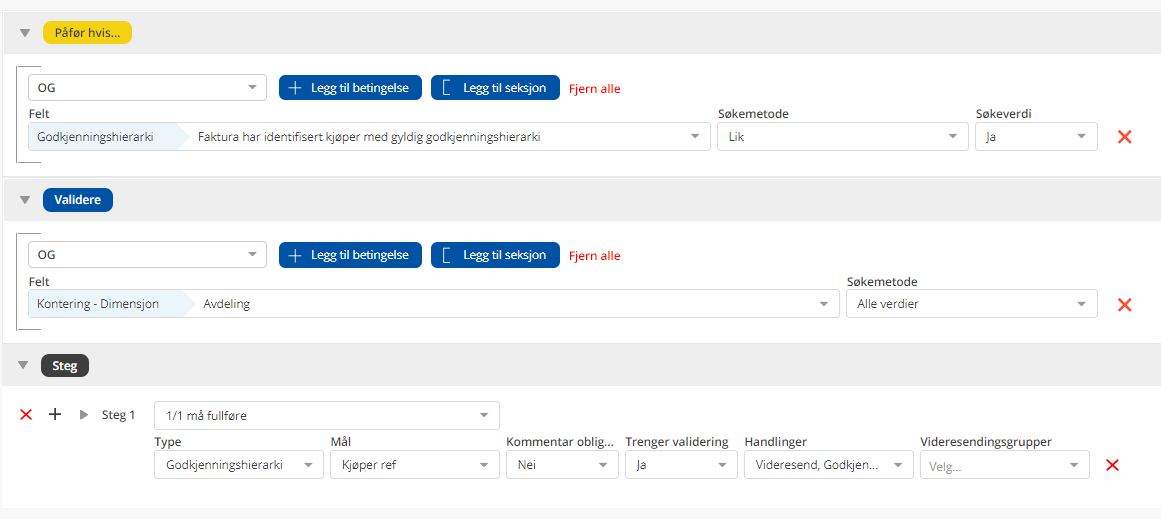Image resolution: width=1161 pixels, height=519 pixels.
Task: Delete Steg 1 using left red X
Action: coord(26,414)
